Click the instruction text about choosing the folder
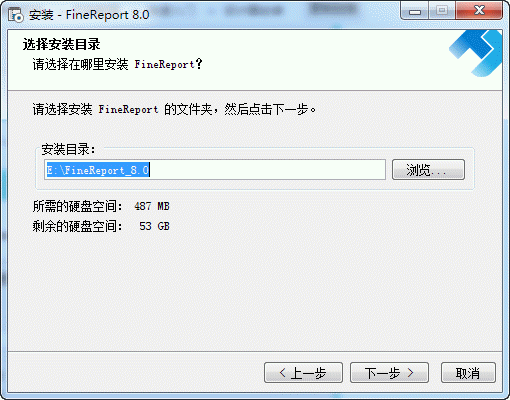The width and height of the screenshot is (510, 400). (x=174, y=109)
